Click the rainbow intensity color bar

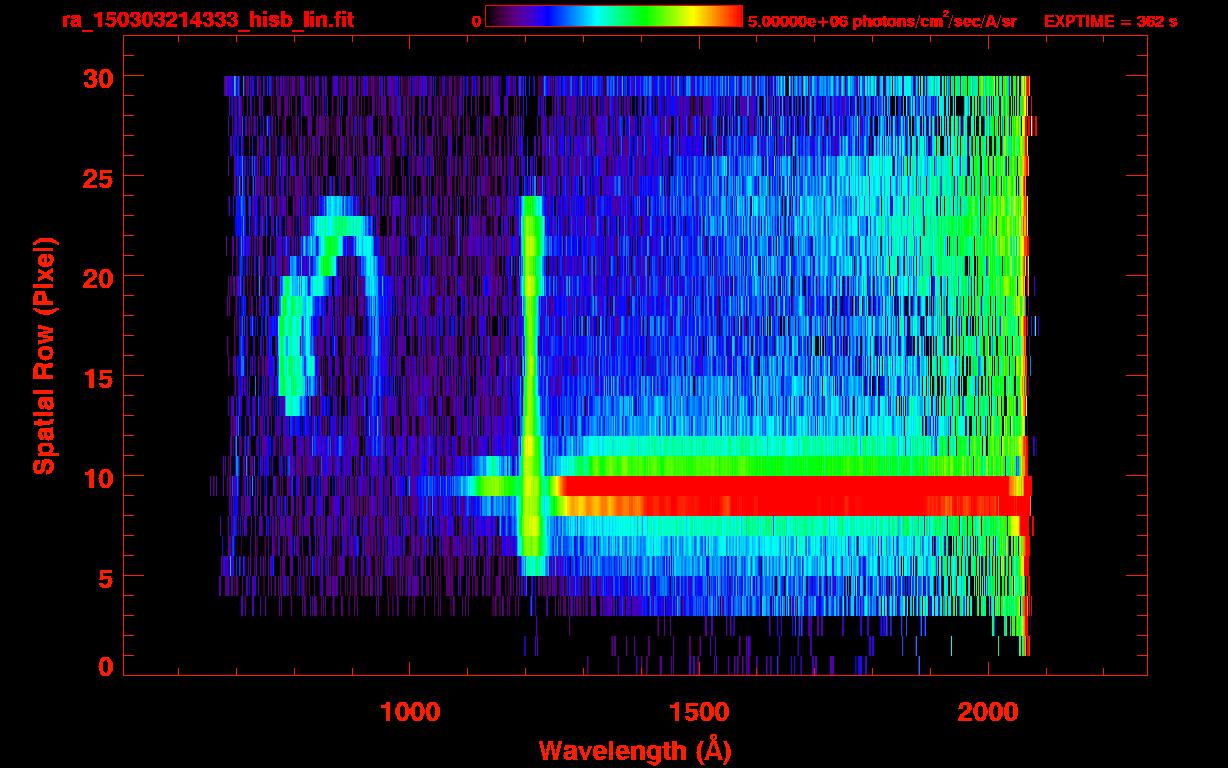point(614,17)
